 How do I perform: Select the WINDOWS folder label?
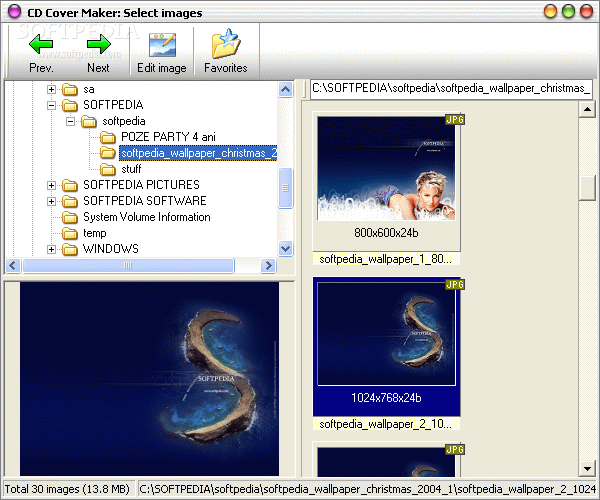pyautogui.click(x=111, y=249)
